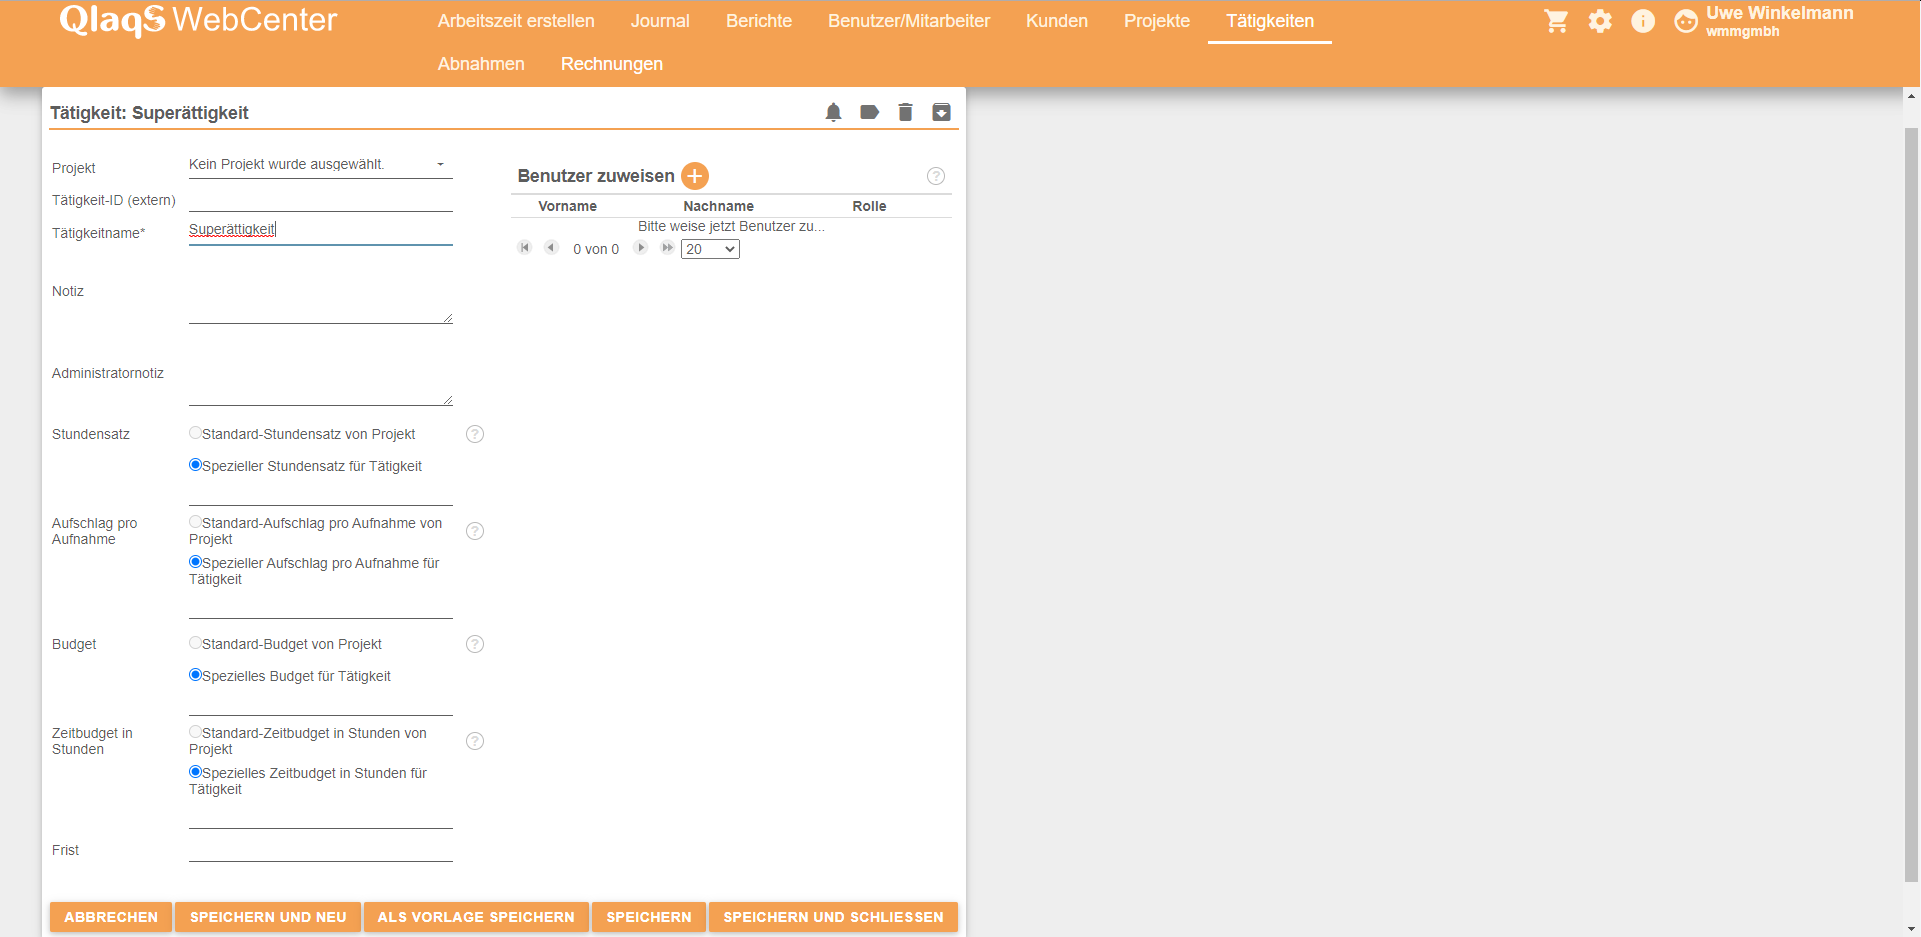The height and width of the screenshot is (937, 1921).
Task: Click the tag label icon in Tätigkeit header
Action: coord(869,112)
